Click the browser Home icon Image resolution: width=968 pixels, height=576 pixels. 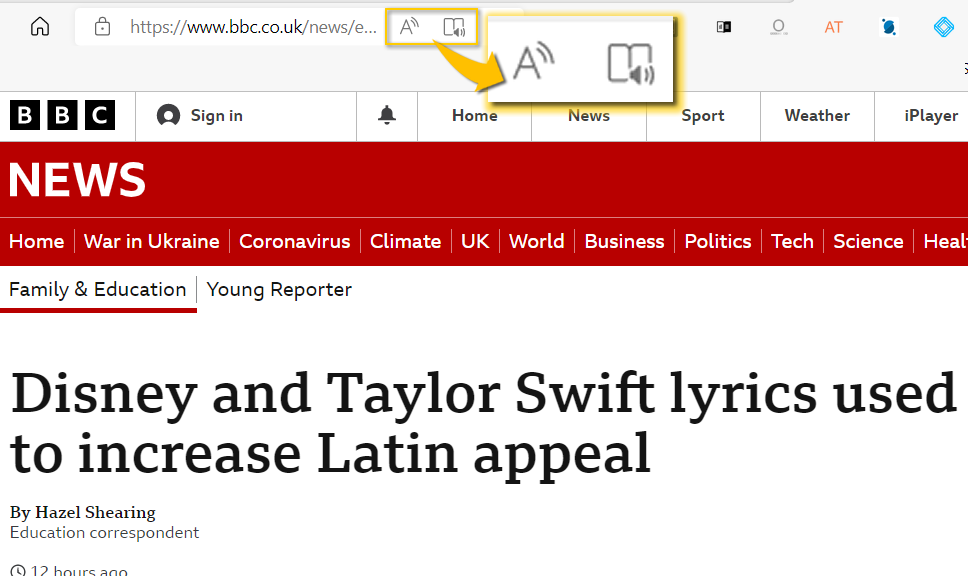coord(40,27)
